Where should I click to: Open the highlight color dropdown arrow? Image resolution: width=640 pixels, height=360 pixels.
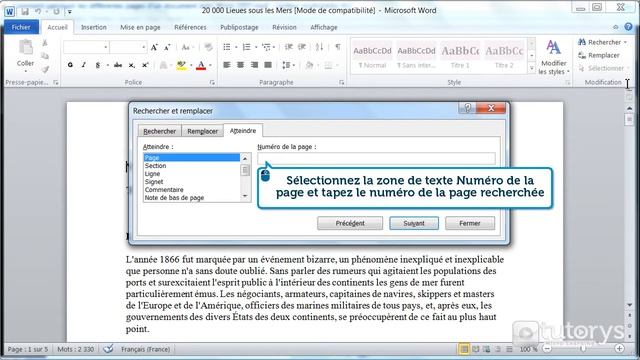(x=191, y=65)
